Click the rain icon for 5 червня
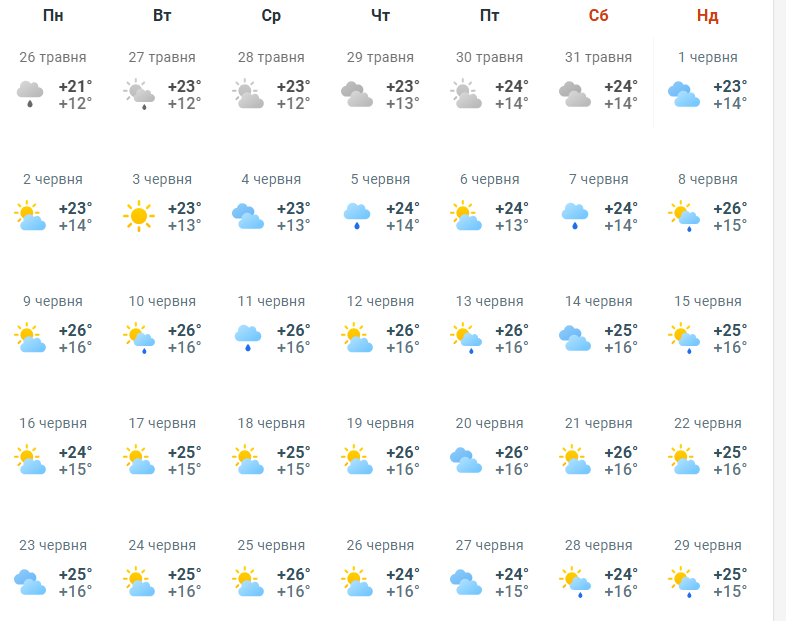Image resolution: width=786 pixels, height=621 pixels. (357, 216)
